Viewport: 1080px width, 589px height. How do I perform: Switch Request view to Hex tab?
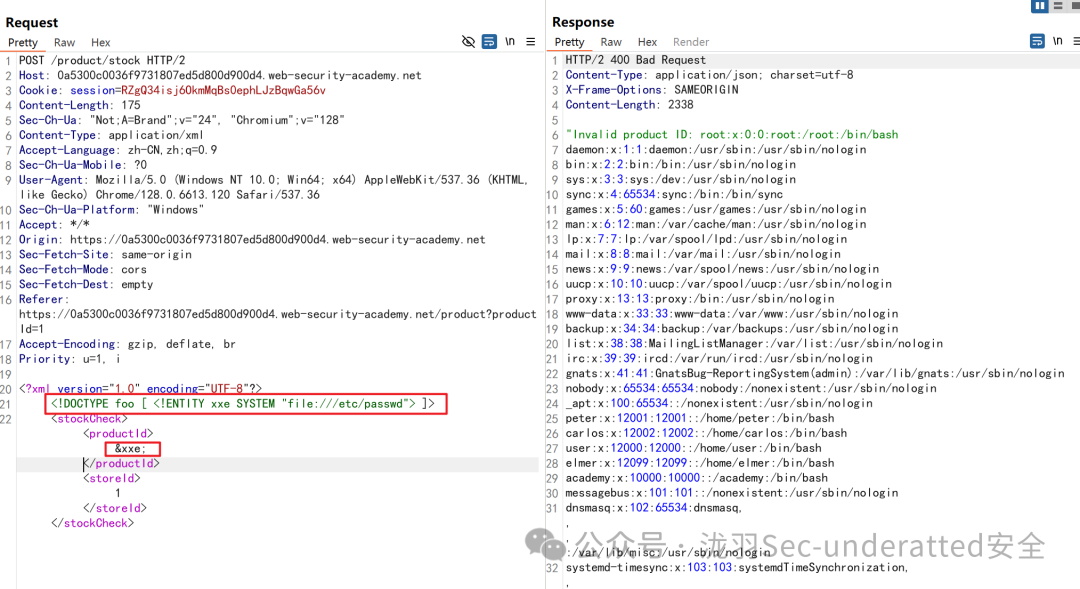[x=101, y=42]
